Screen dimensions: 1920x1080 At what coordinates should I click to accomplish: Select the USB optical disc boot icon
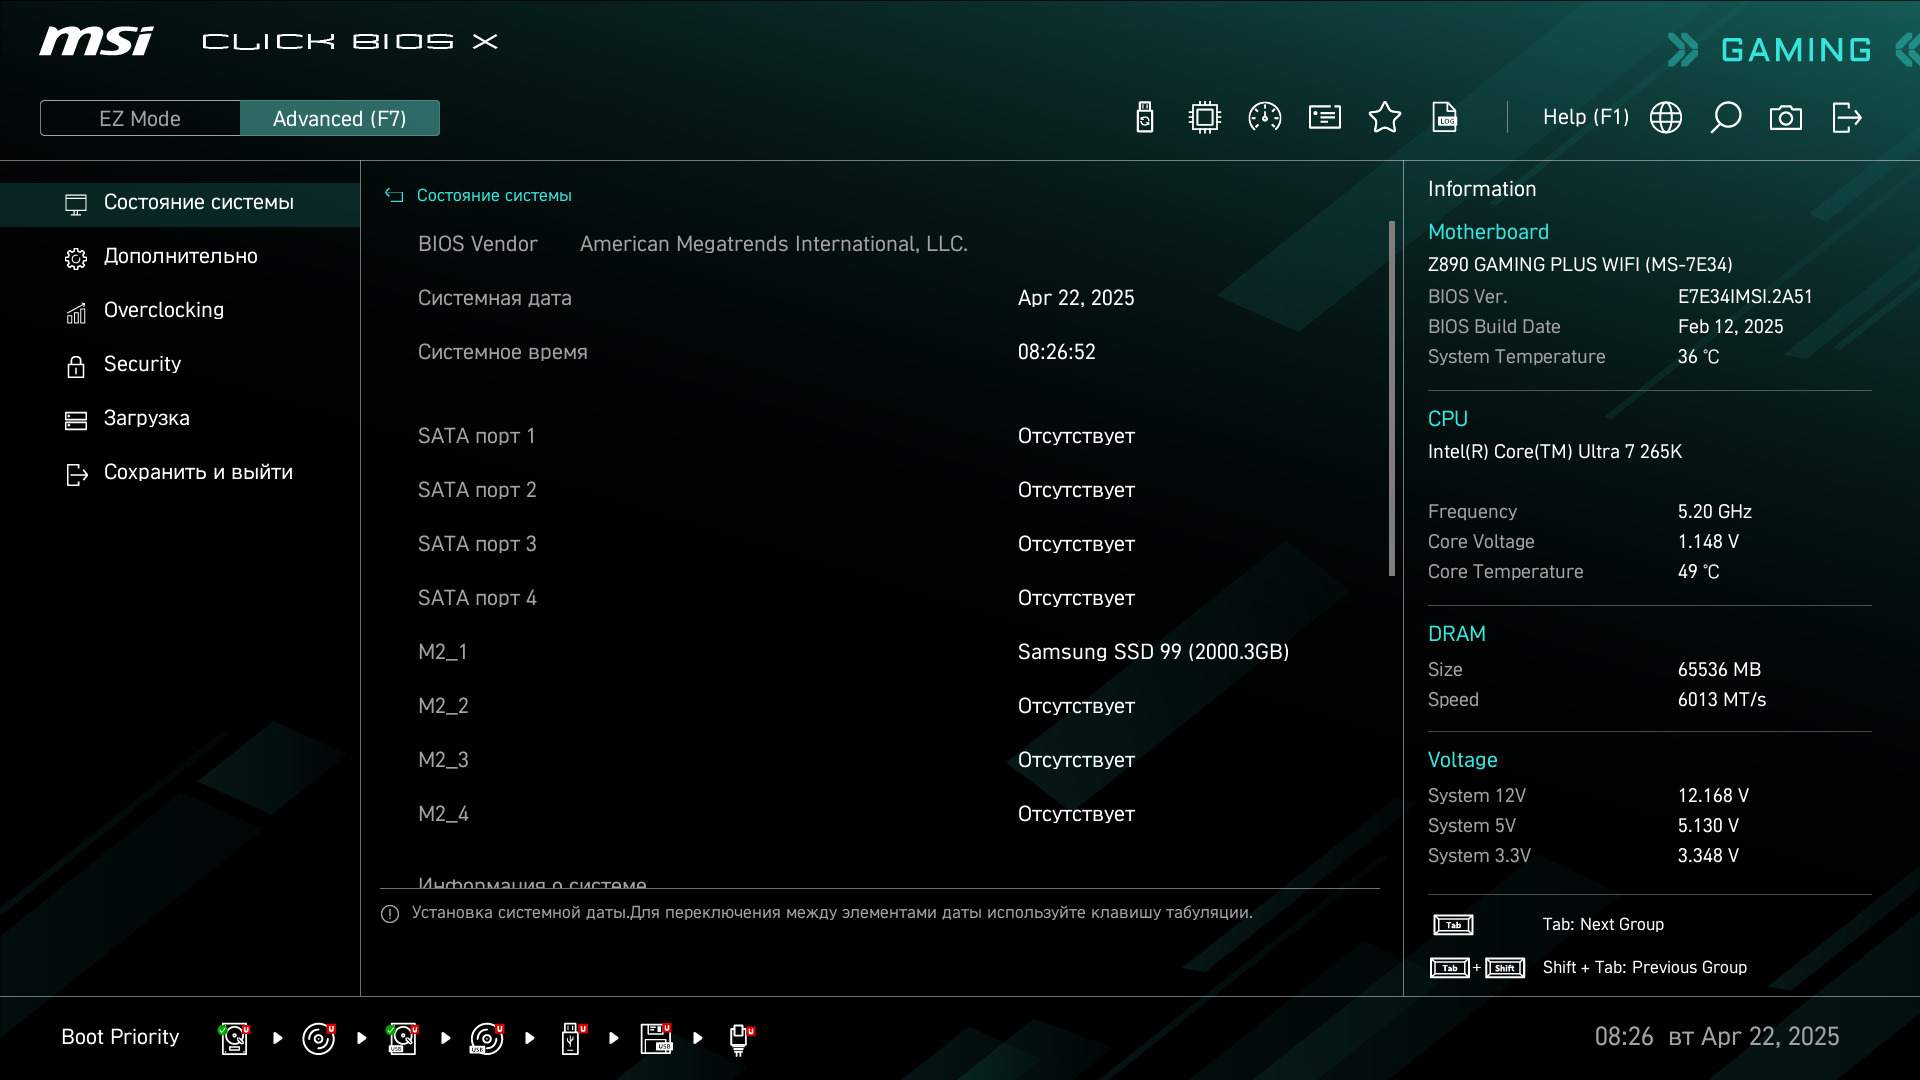487,1038
